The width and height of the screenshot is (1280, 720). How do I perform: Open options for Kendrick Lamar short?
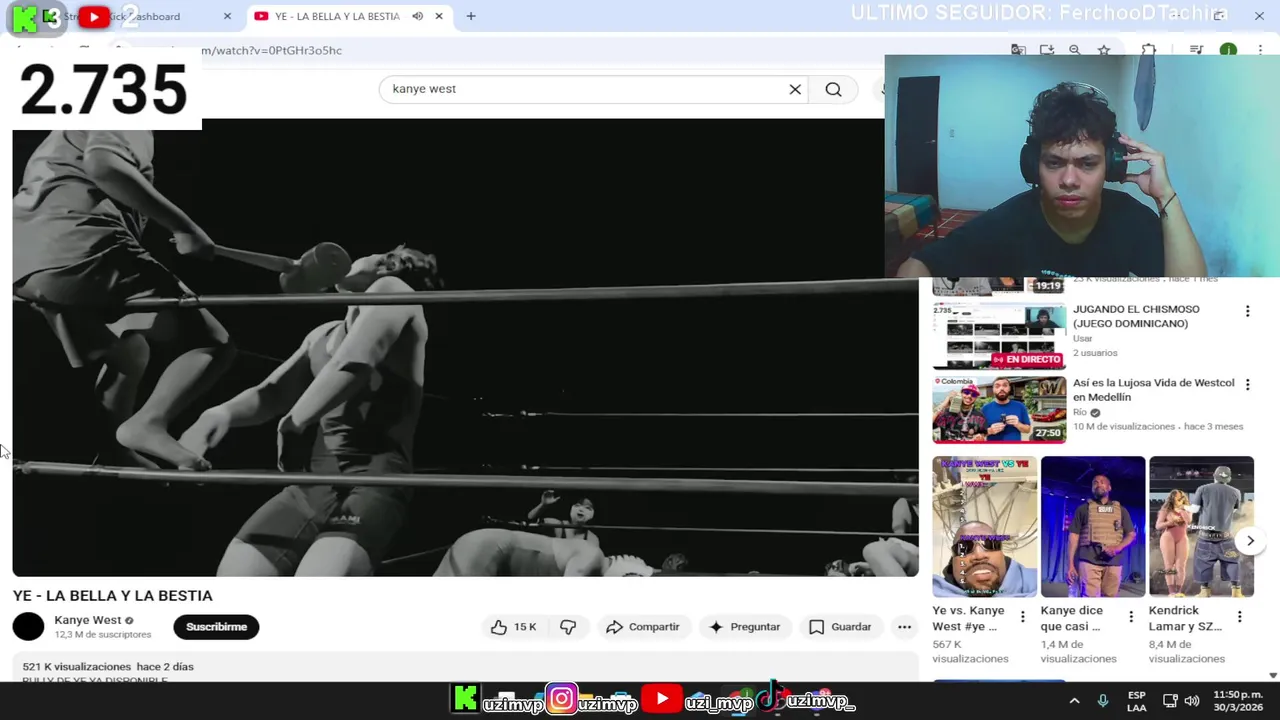click(1239, 617)
